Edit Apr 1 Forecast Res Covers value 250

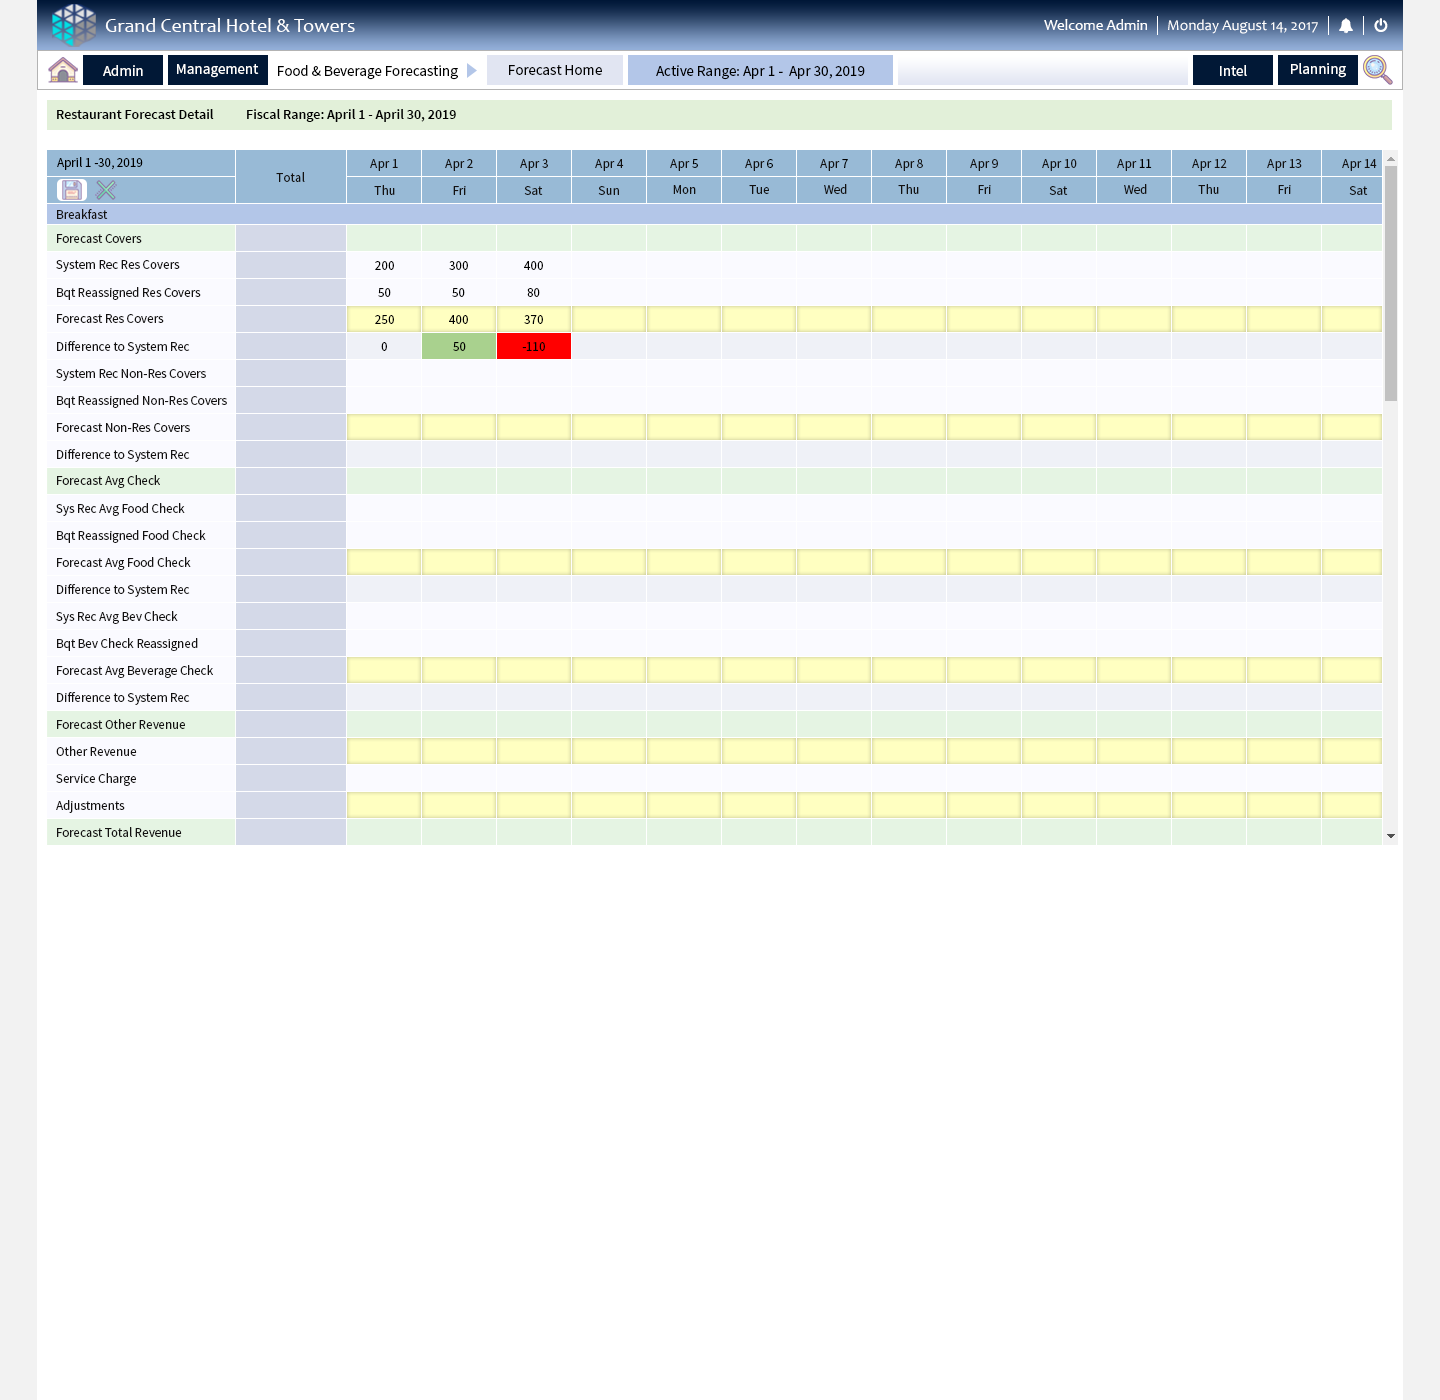click(384, 320)
